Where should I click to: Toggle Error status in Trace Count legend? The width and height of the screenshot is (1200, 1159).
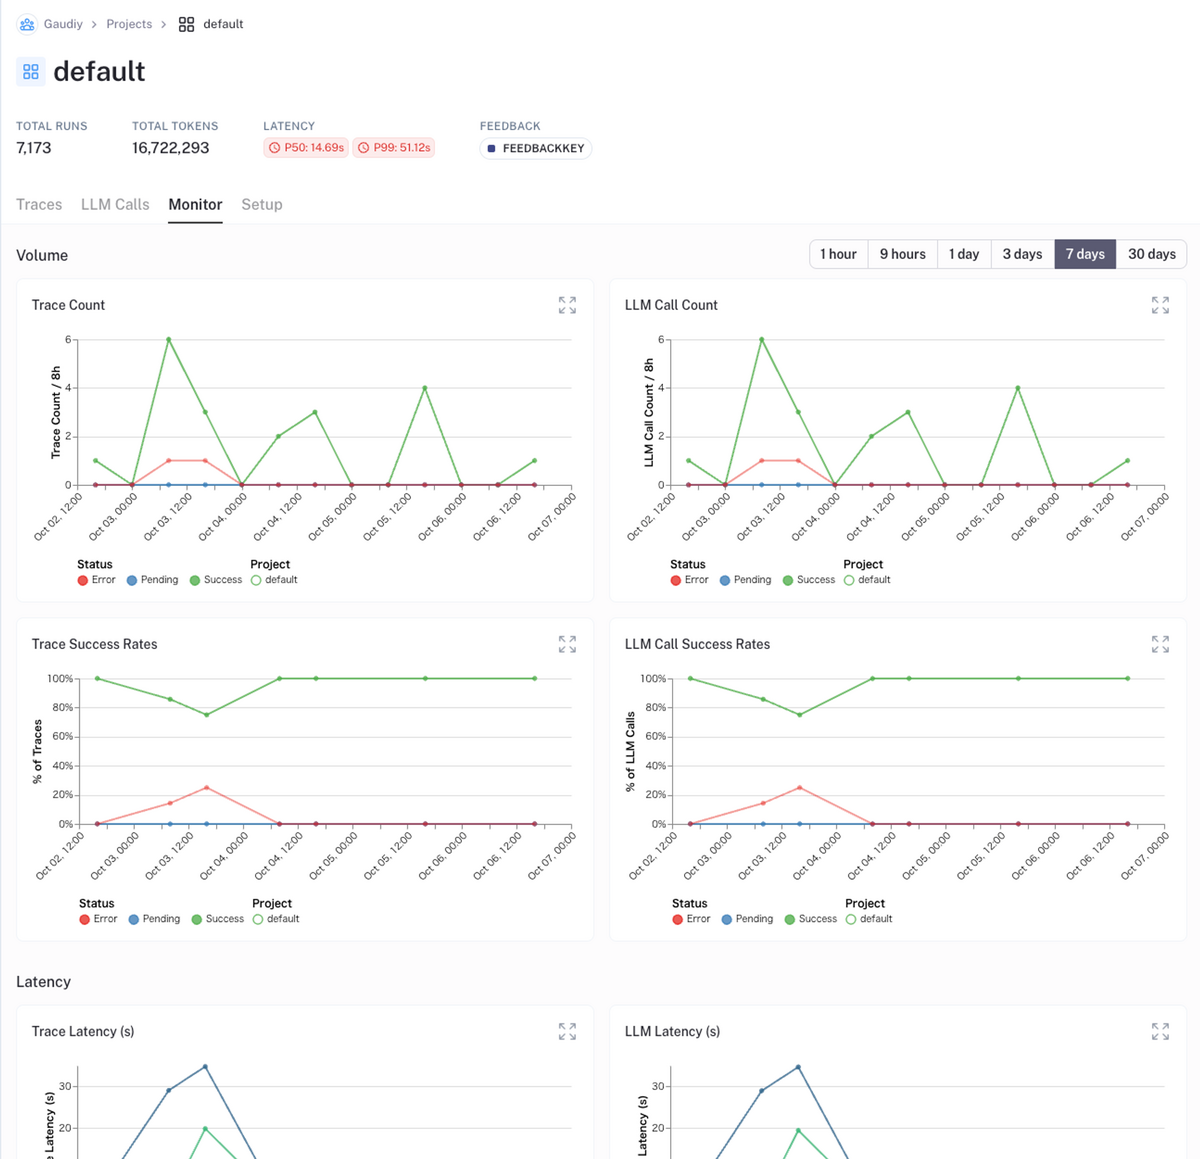[96, 580]
